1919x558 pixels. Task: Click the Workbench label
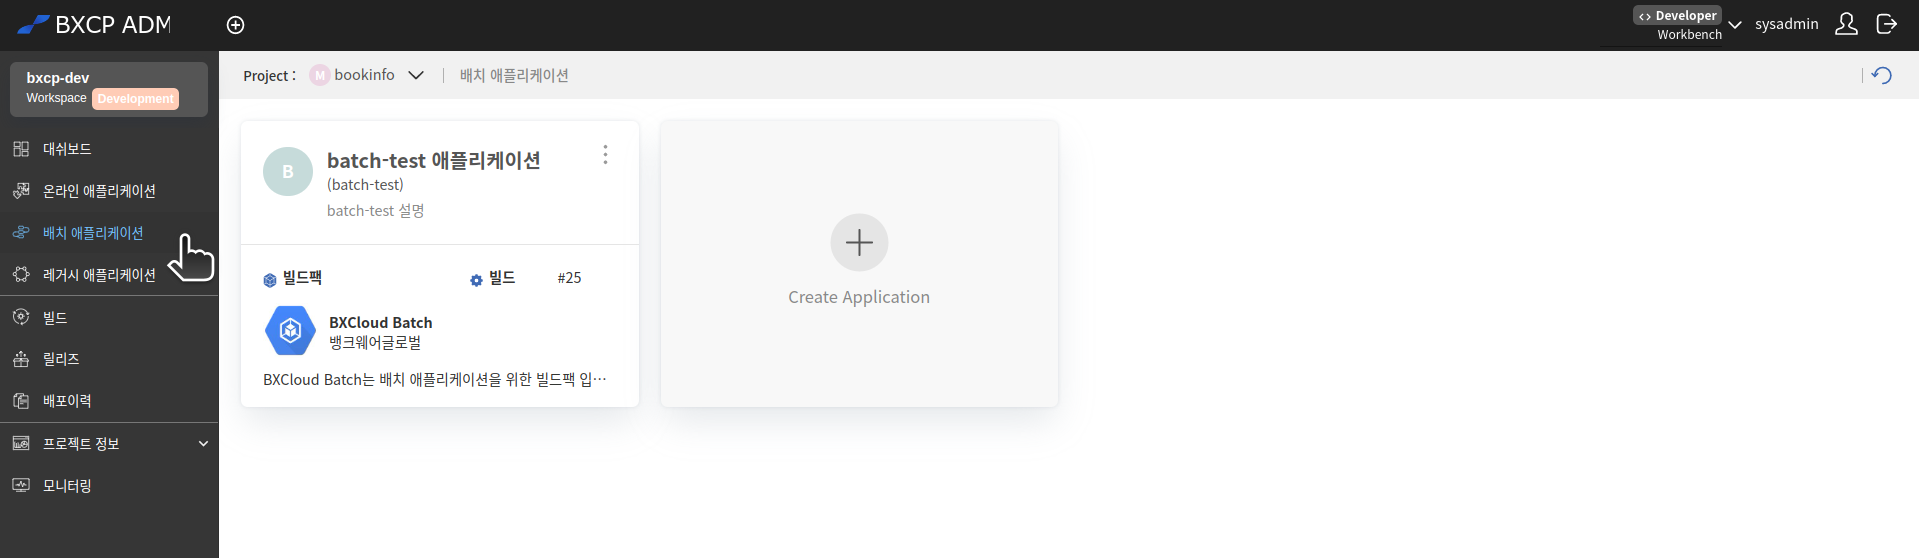(x=1689, y=34)
